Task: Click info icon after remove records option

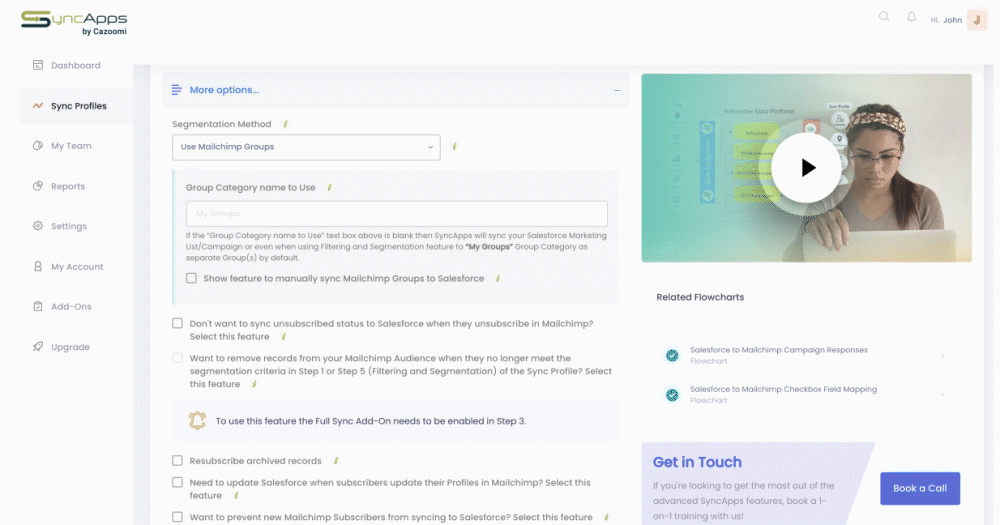Action: (x=254, y=384)
